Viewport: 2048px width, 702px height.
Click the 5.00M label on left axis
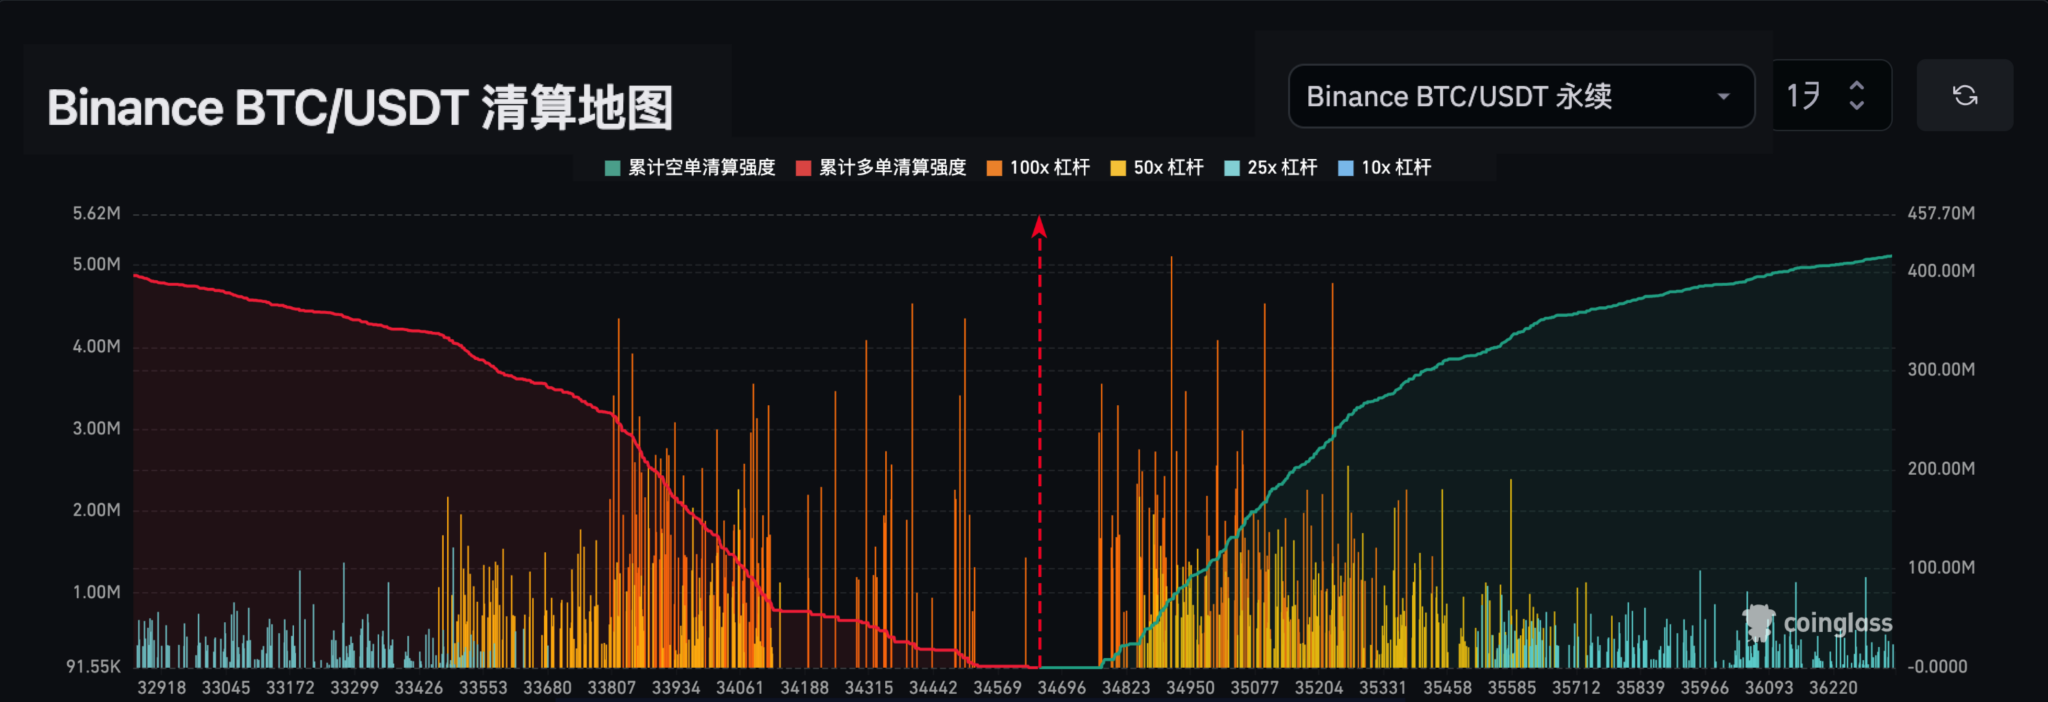tap(96, 265)
